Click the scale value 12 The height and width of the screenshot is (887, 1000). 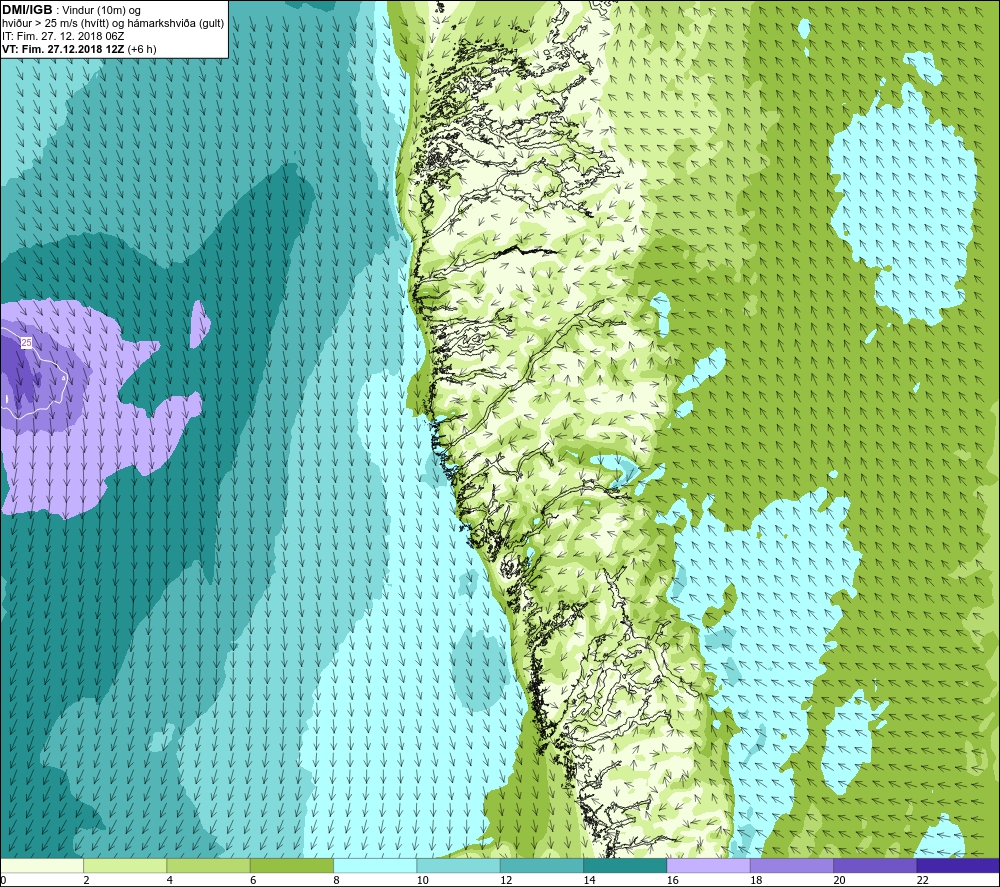pyautogui.click(x=506, y=881)
